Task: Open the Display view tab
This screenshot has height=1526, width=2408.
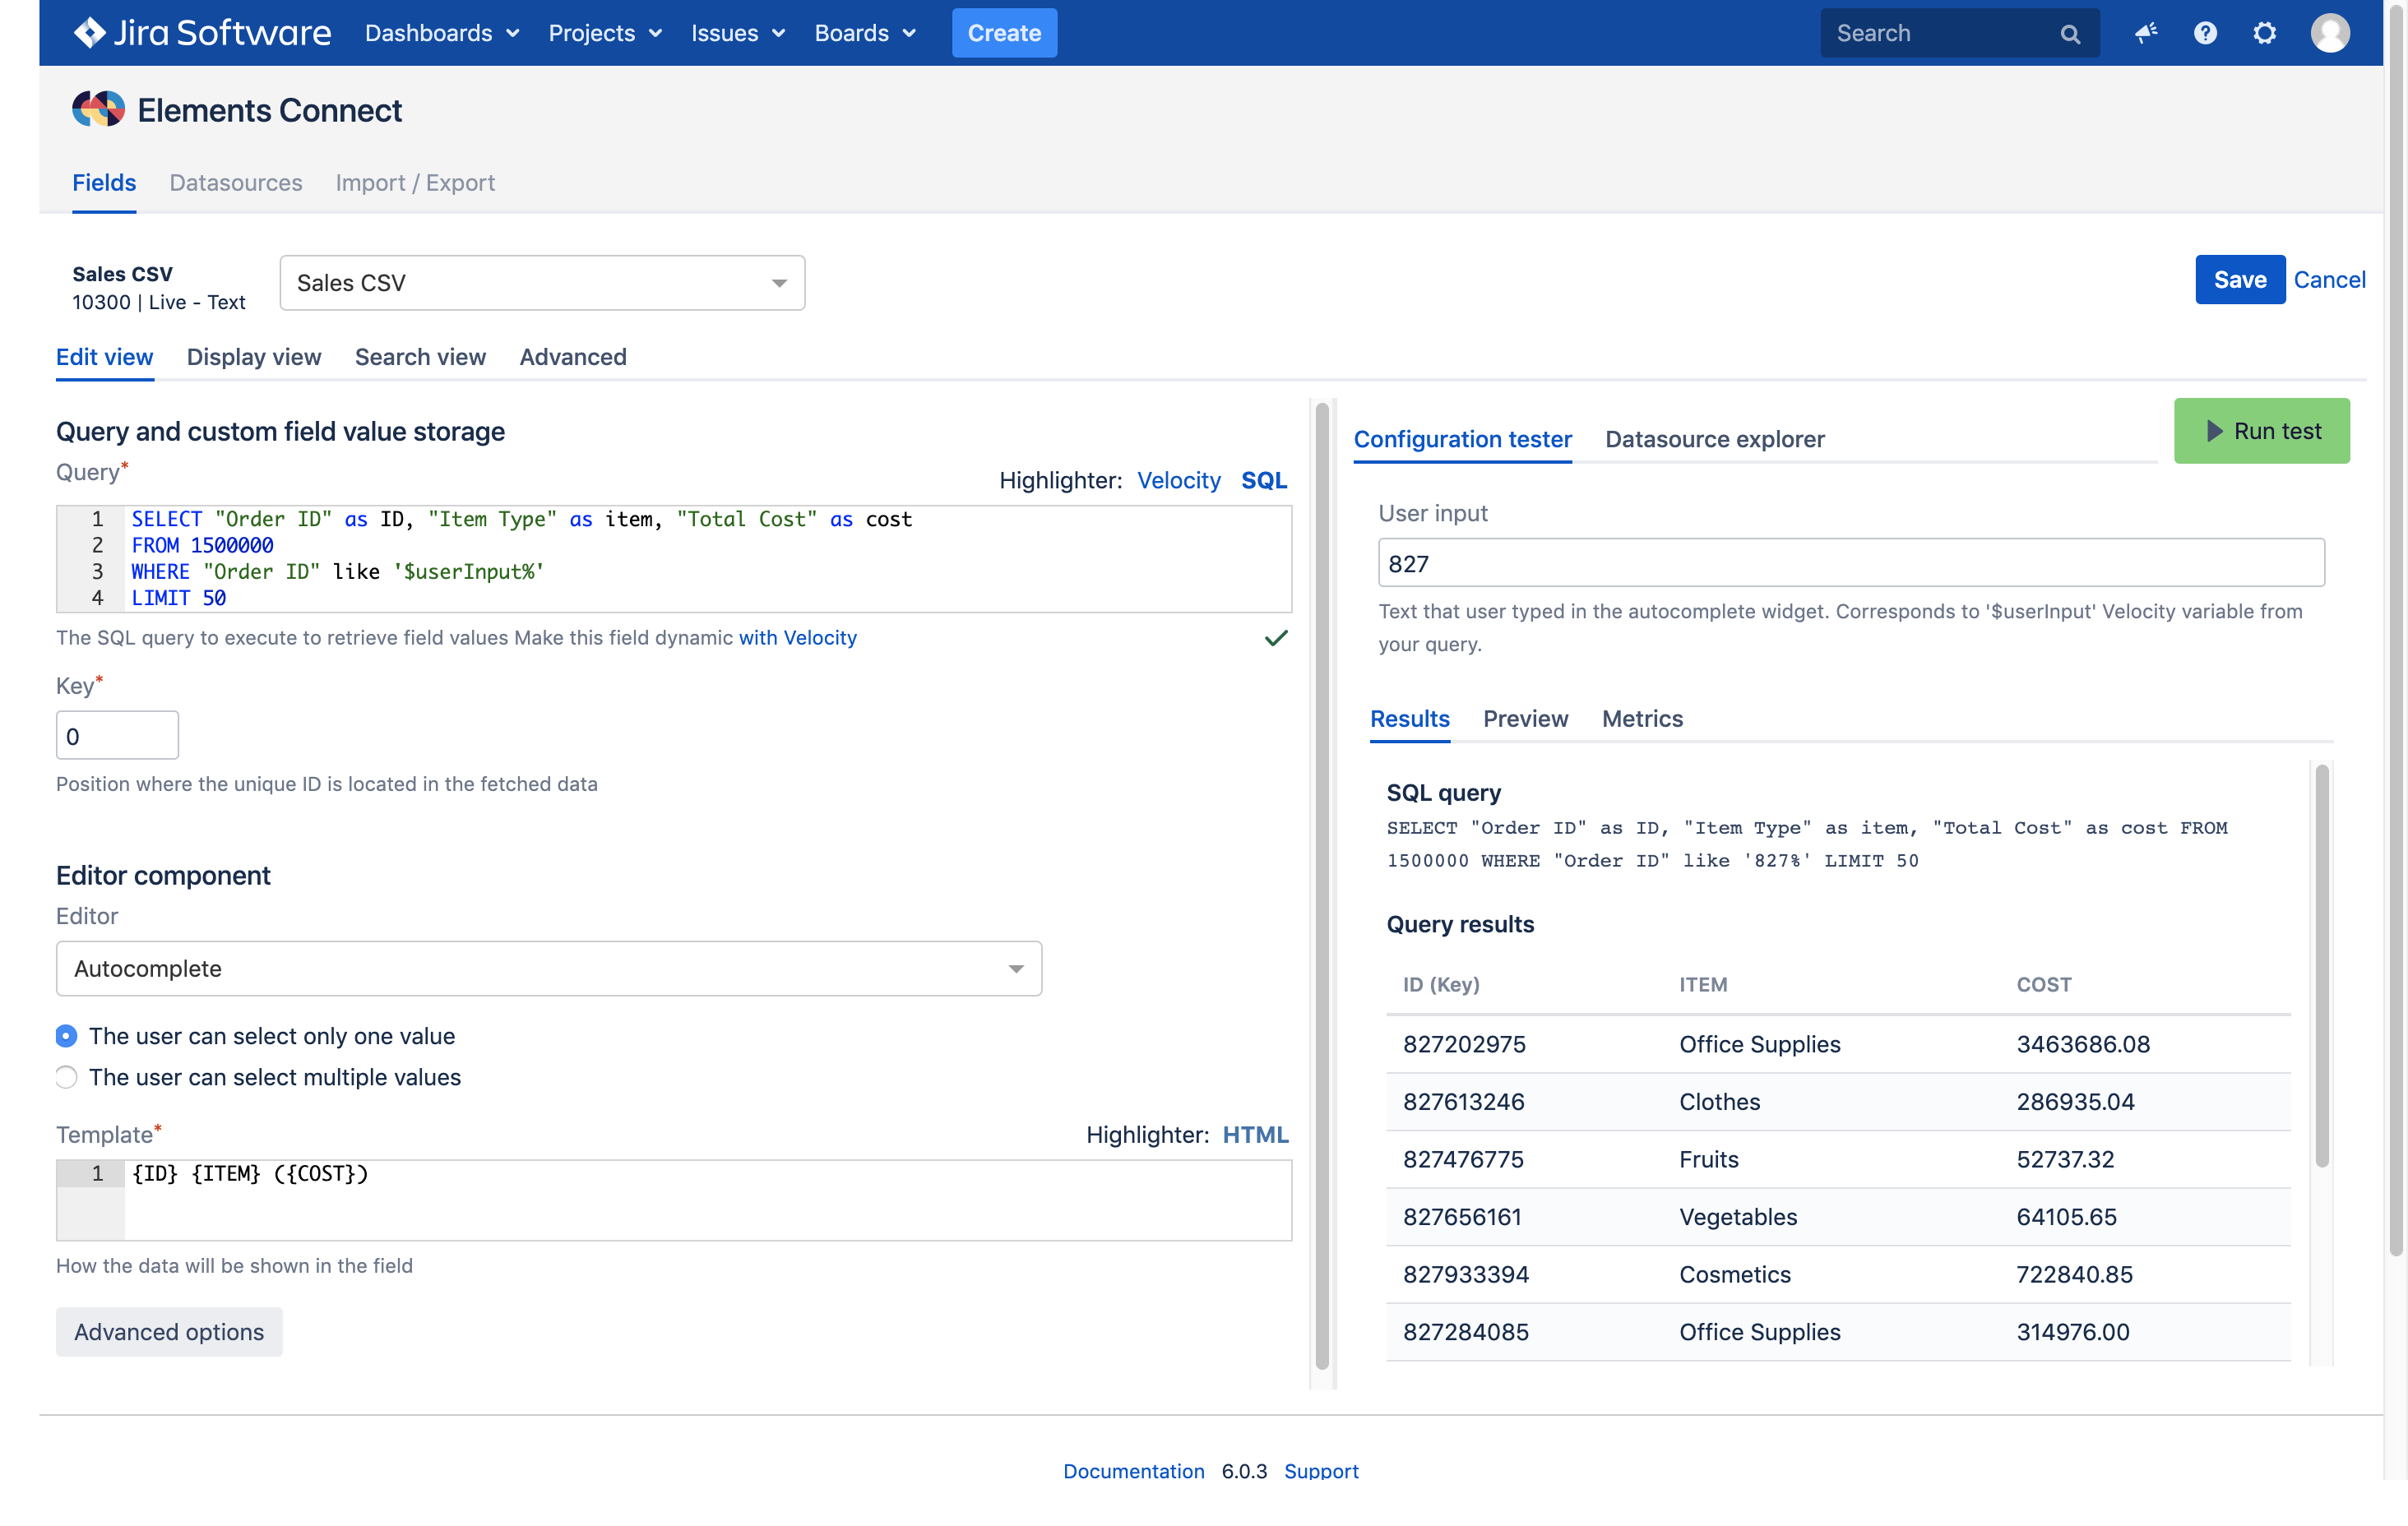Action: (254, 357)
